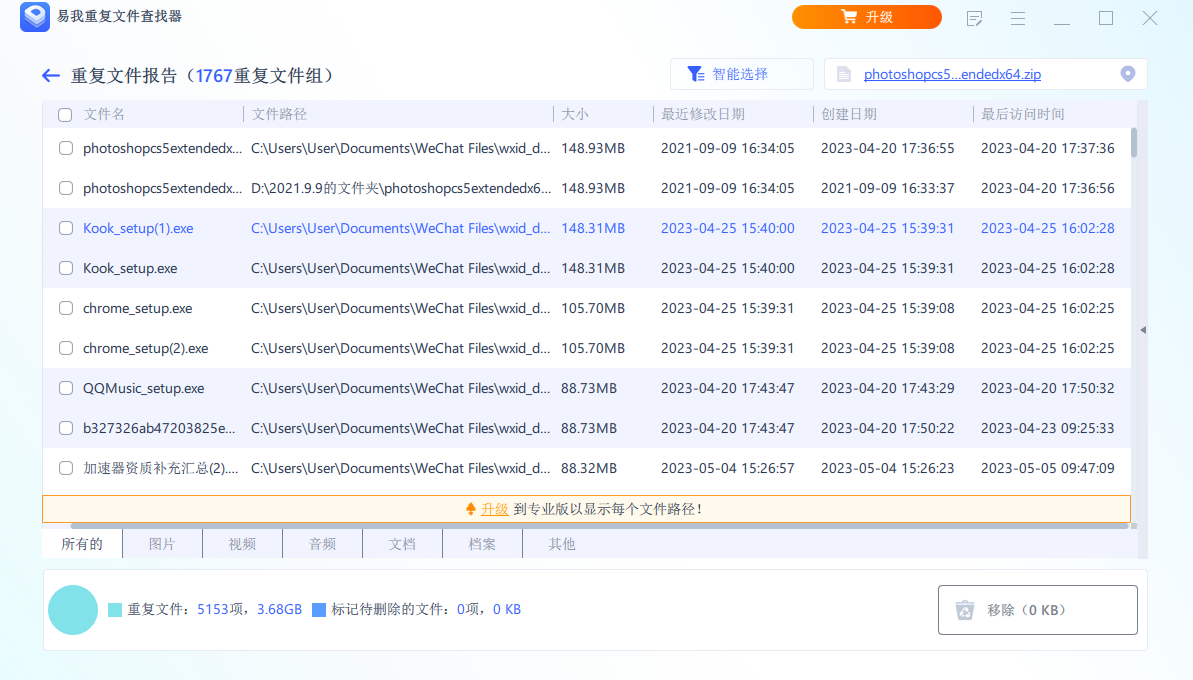This screenshot has height=680, width=1193.
Task: Switch to the 图片 tab
Action: (x=162, y=544)
